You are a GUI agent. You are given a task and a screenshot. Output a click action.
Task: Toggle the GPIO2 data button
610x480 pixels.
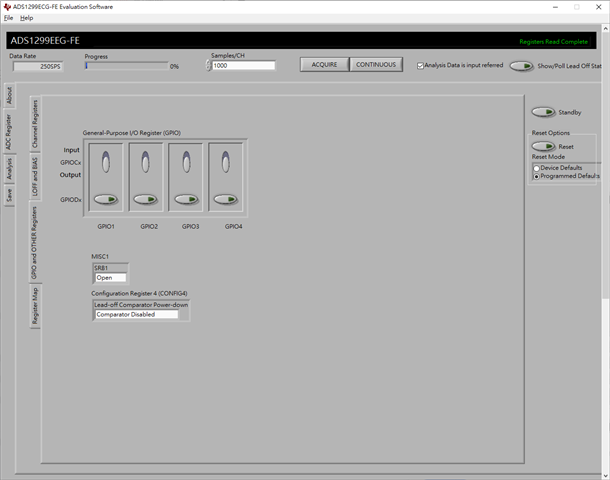point(145,200)
